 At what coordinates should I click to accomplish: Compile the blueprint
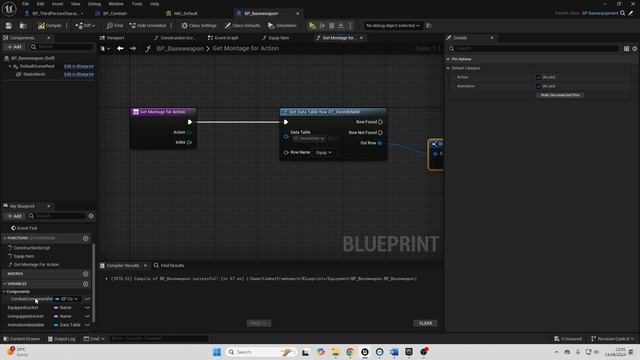click(50, 26)
